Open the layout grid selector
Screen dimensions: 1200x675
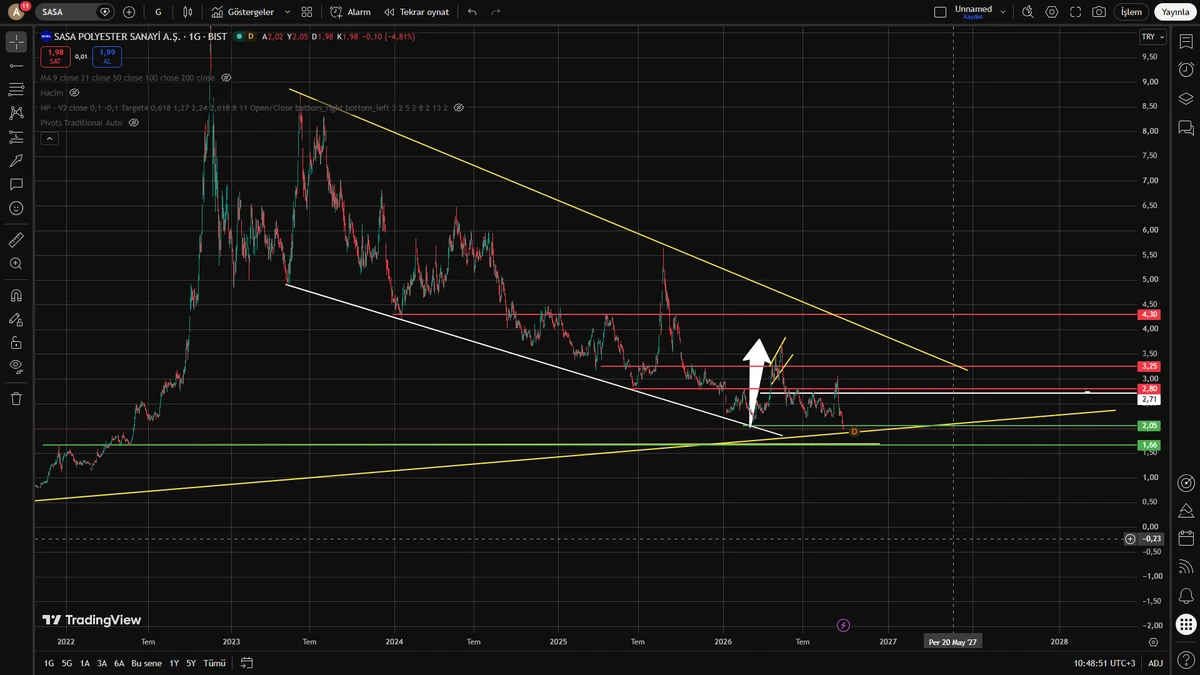tap(307, 12)
